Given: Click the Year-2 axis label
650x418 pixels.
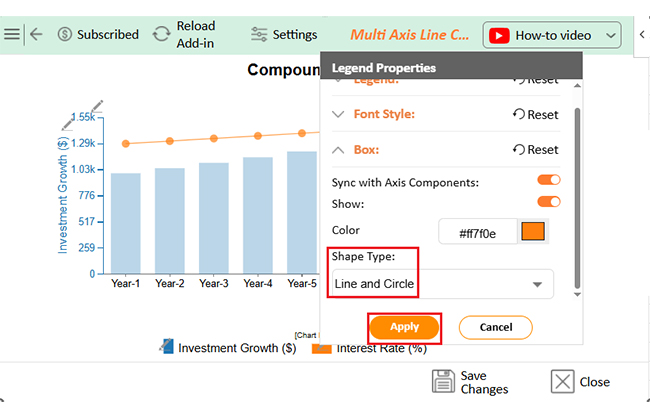Looking at the screenshot, I should click(170, 283).
